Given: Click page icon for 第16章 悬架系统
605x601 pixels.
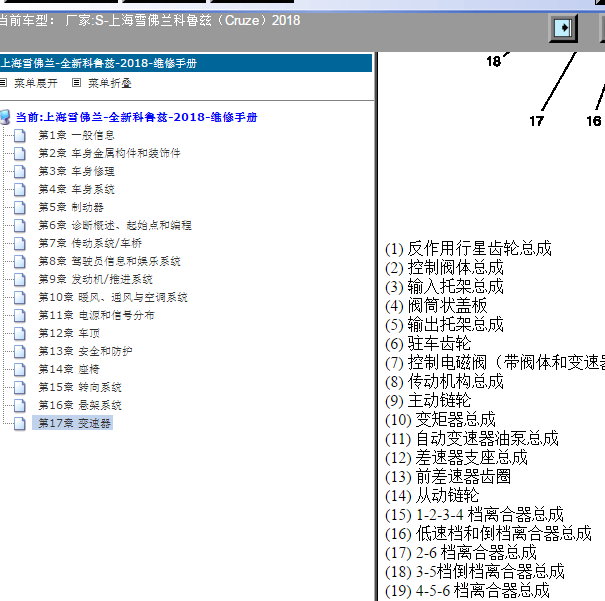Looking at the screenshot, I should 20,405.
